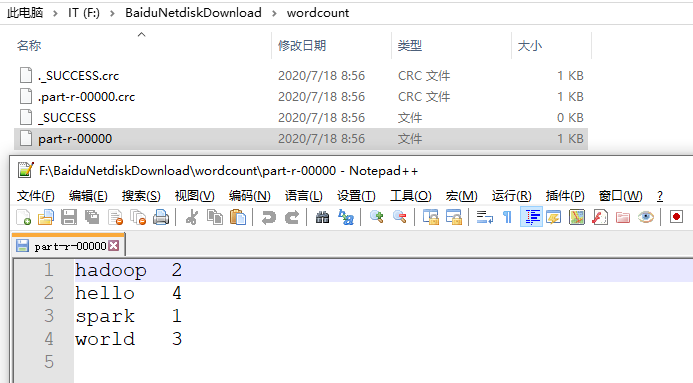
Task: Select the _SUCCESS file in Explorer
Action: (x=301, y=118)
